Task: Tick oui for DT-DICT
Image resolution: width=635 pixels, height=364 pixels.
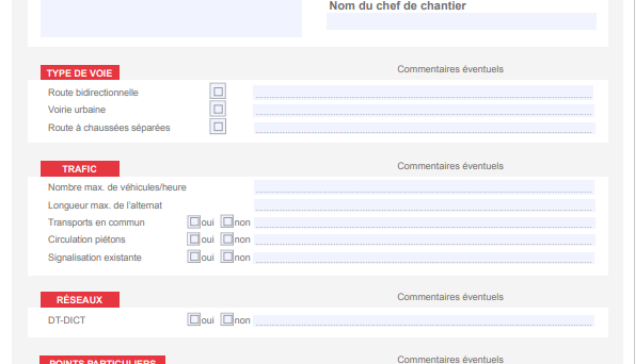Action: point(194,319)
